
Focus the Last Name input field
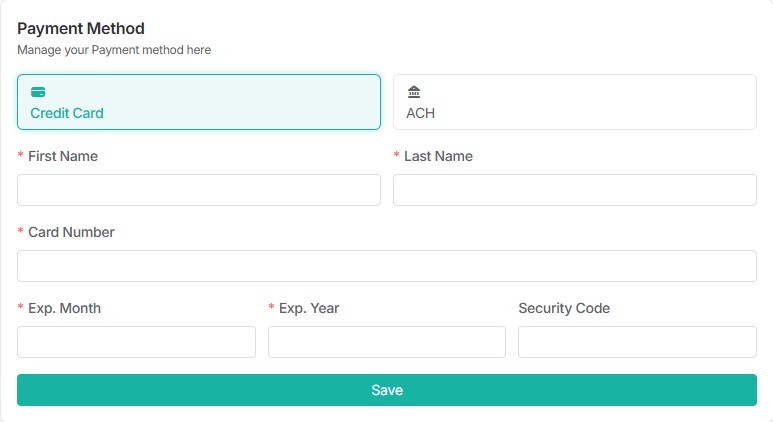(x=574, y=190)
